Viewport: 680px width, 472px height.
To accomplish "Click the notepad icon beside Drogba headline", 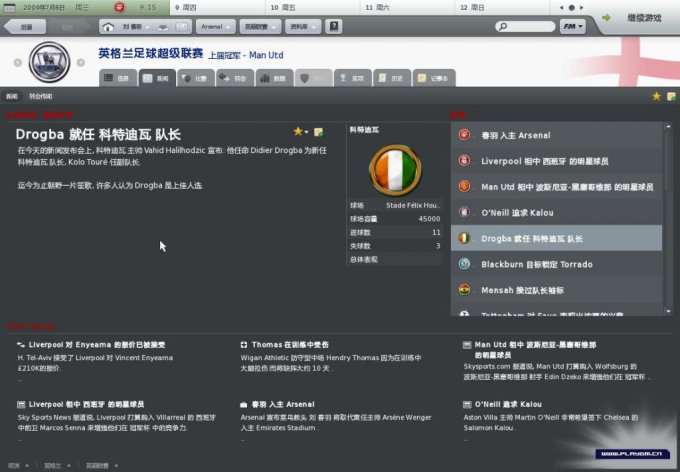I will (x=319, y=132).
